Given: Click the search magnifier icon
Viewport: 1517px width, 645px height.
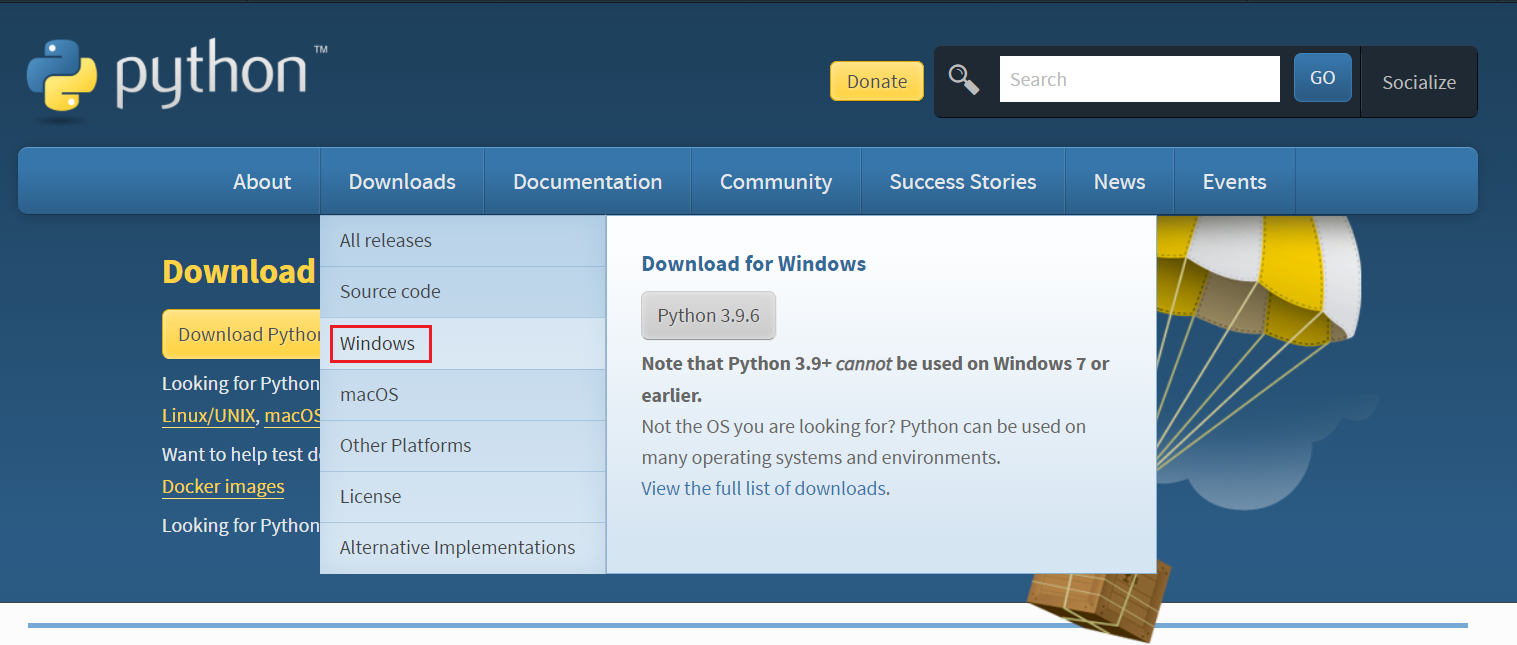Looking at the screenshot, I should (x=964, y=79).
